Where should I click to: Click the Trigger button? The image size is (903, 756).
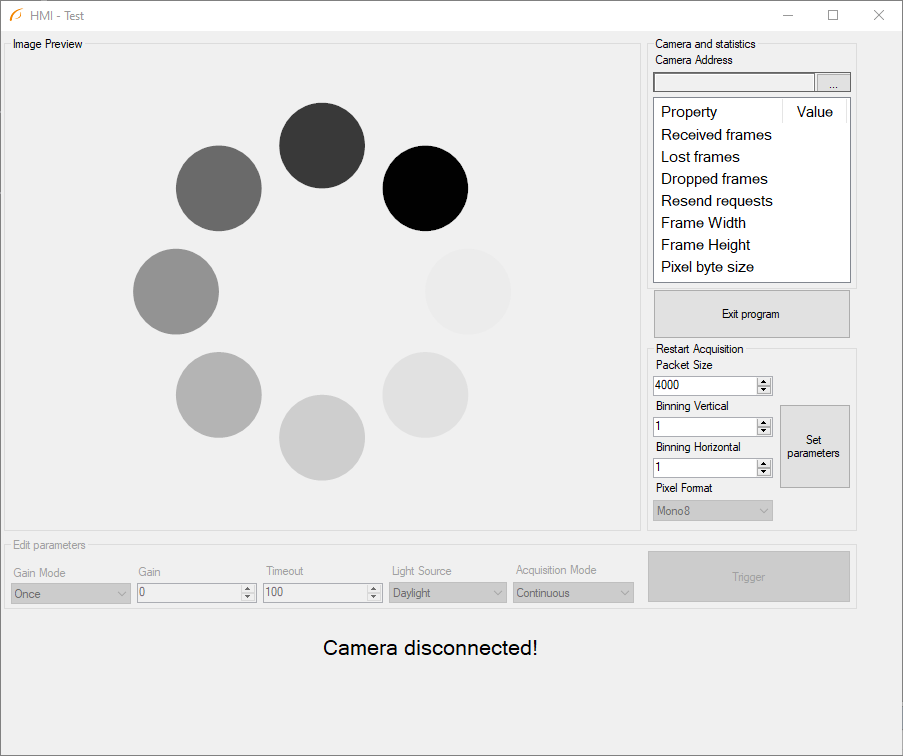tap(748, 577)
